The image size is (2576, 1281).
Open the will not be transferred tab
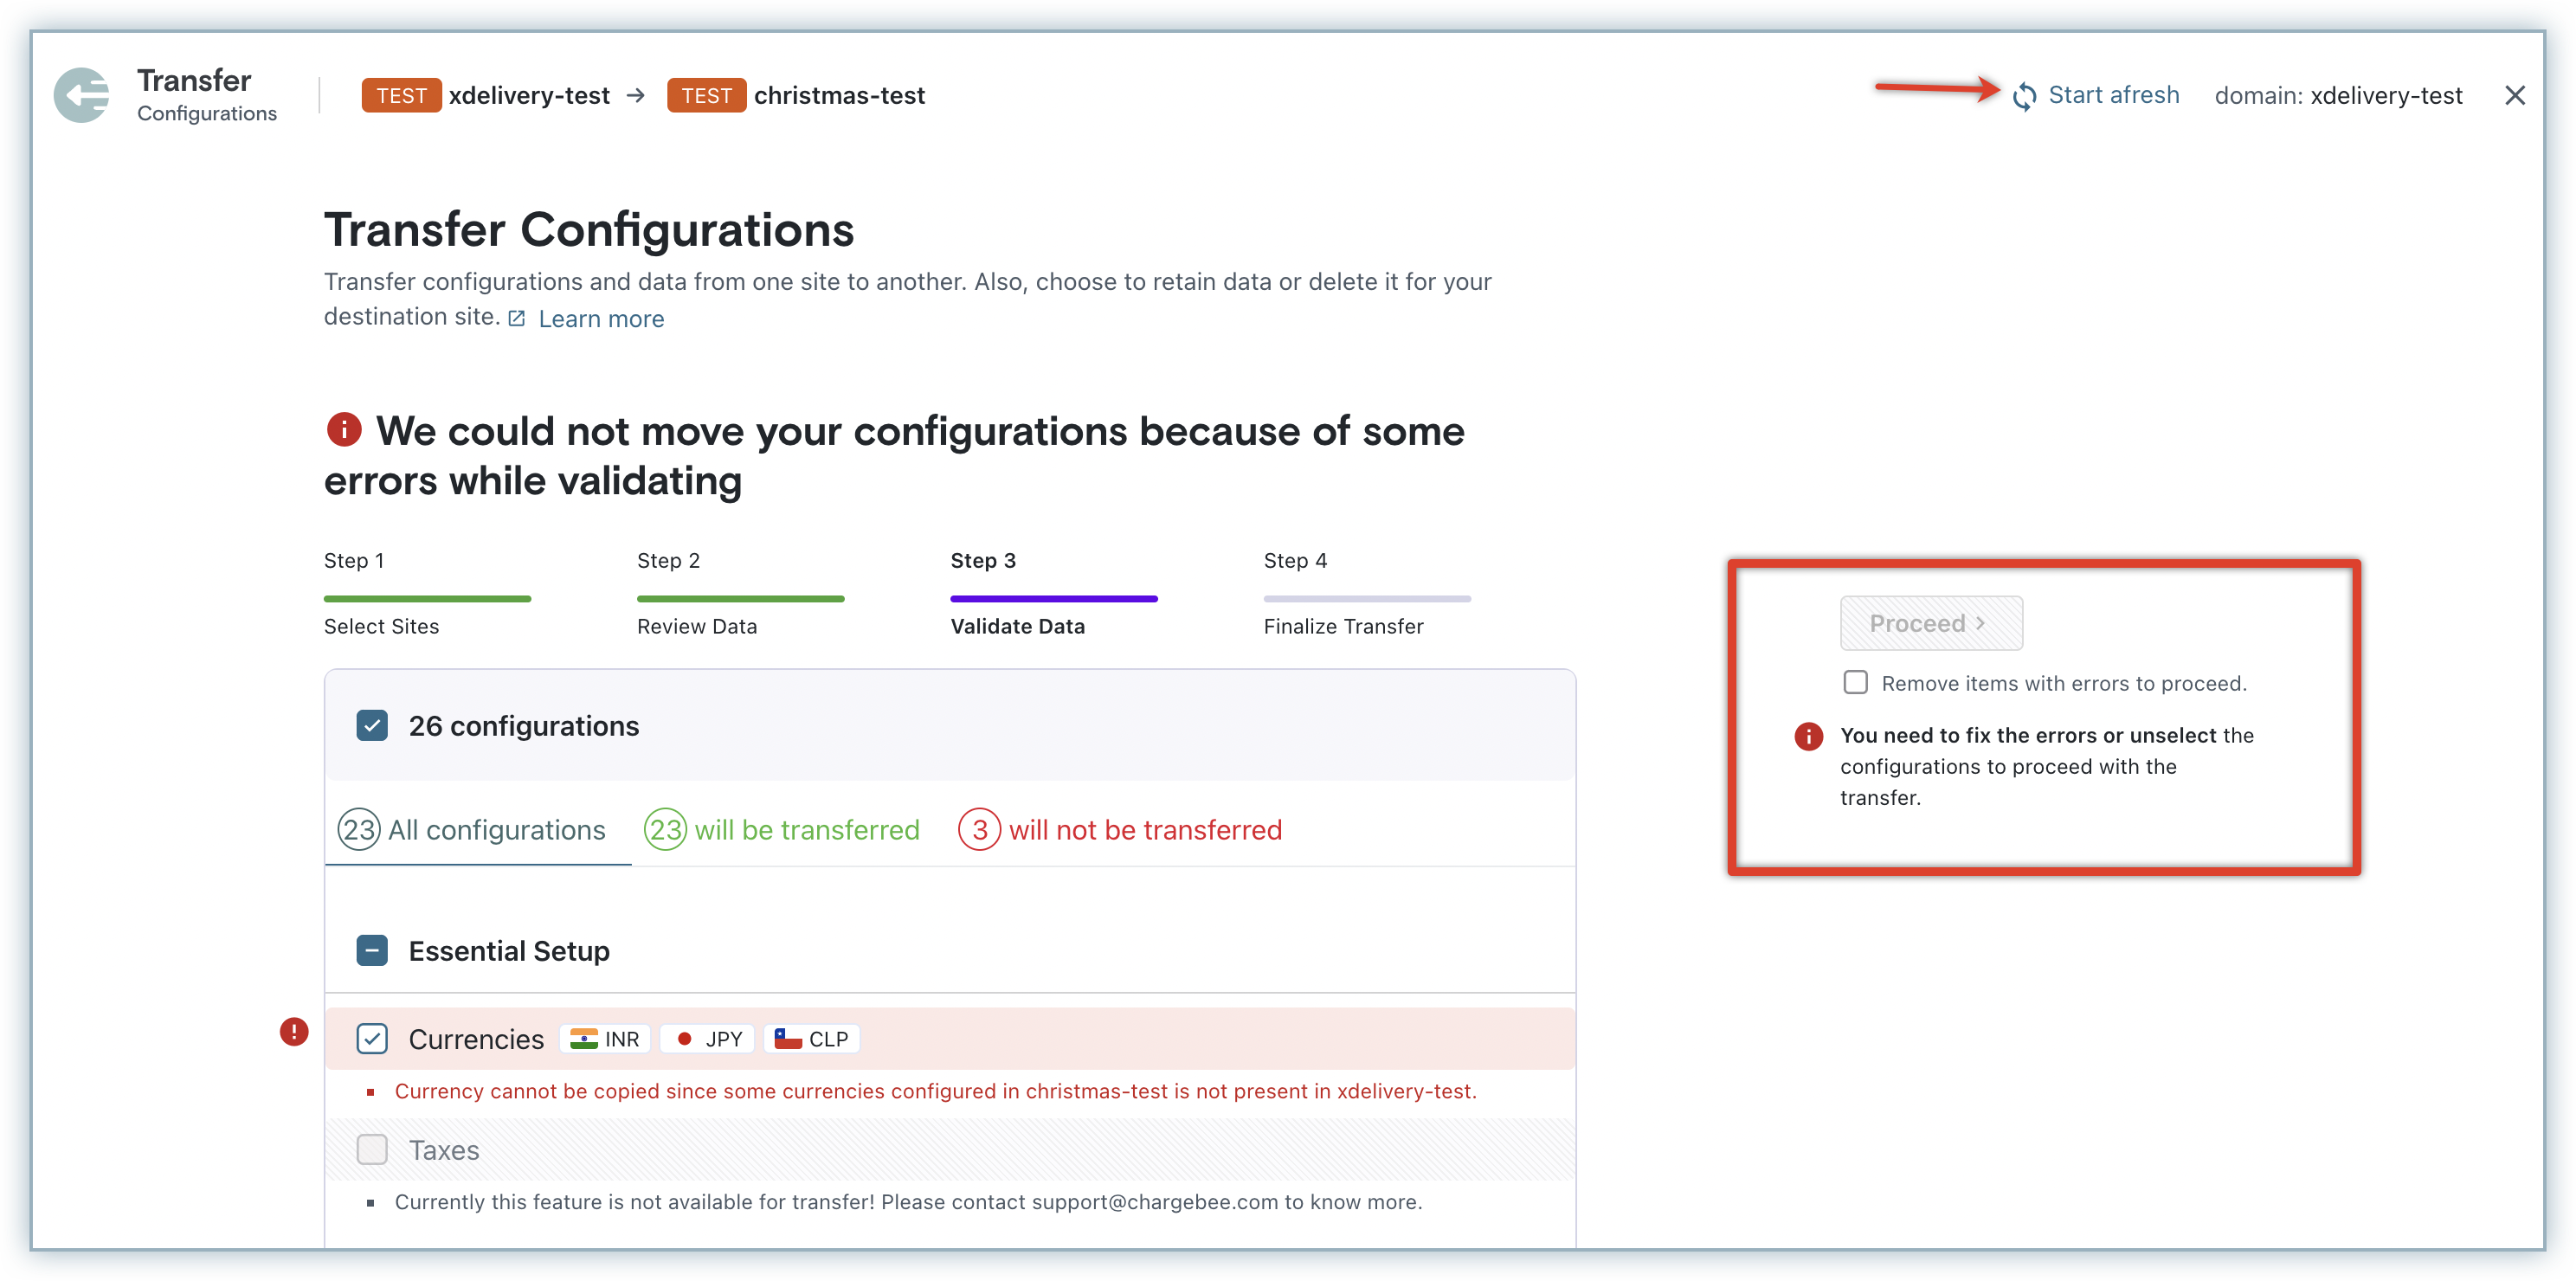(1120, 830)
